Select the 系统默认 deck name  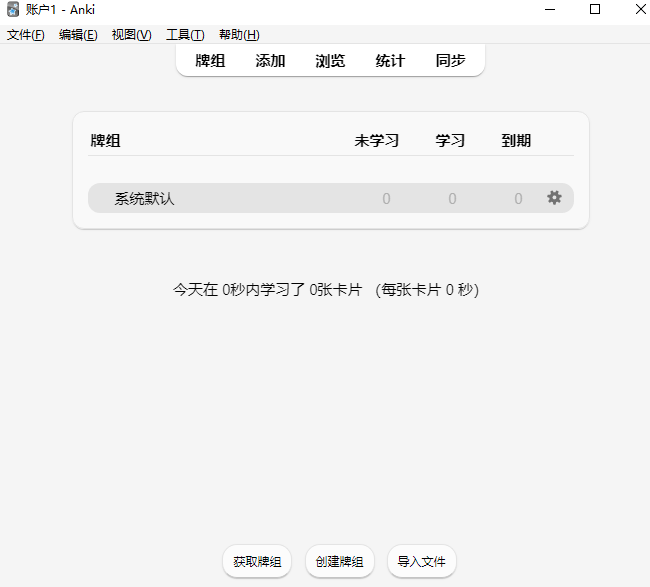pos(144,199)
